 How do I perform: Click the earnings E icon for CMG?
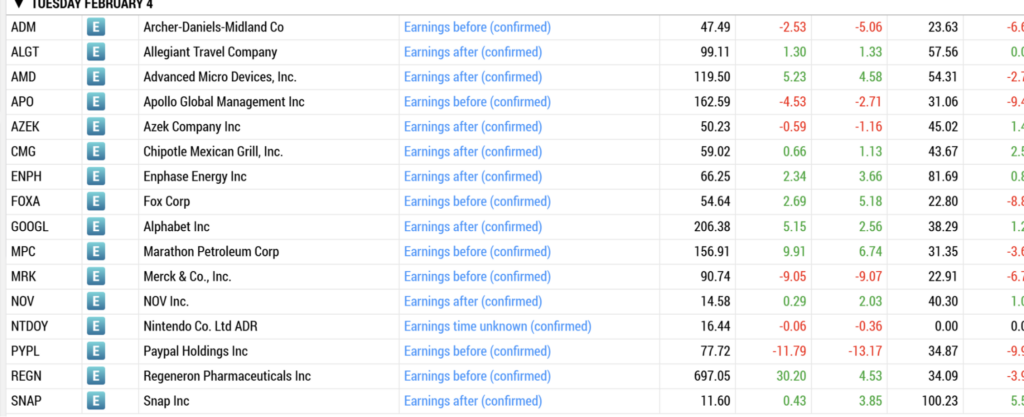click(x=96, y=152)
